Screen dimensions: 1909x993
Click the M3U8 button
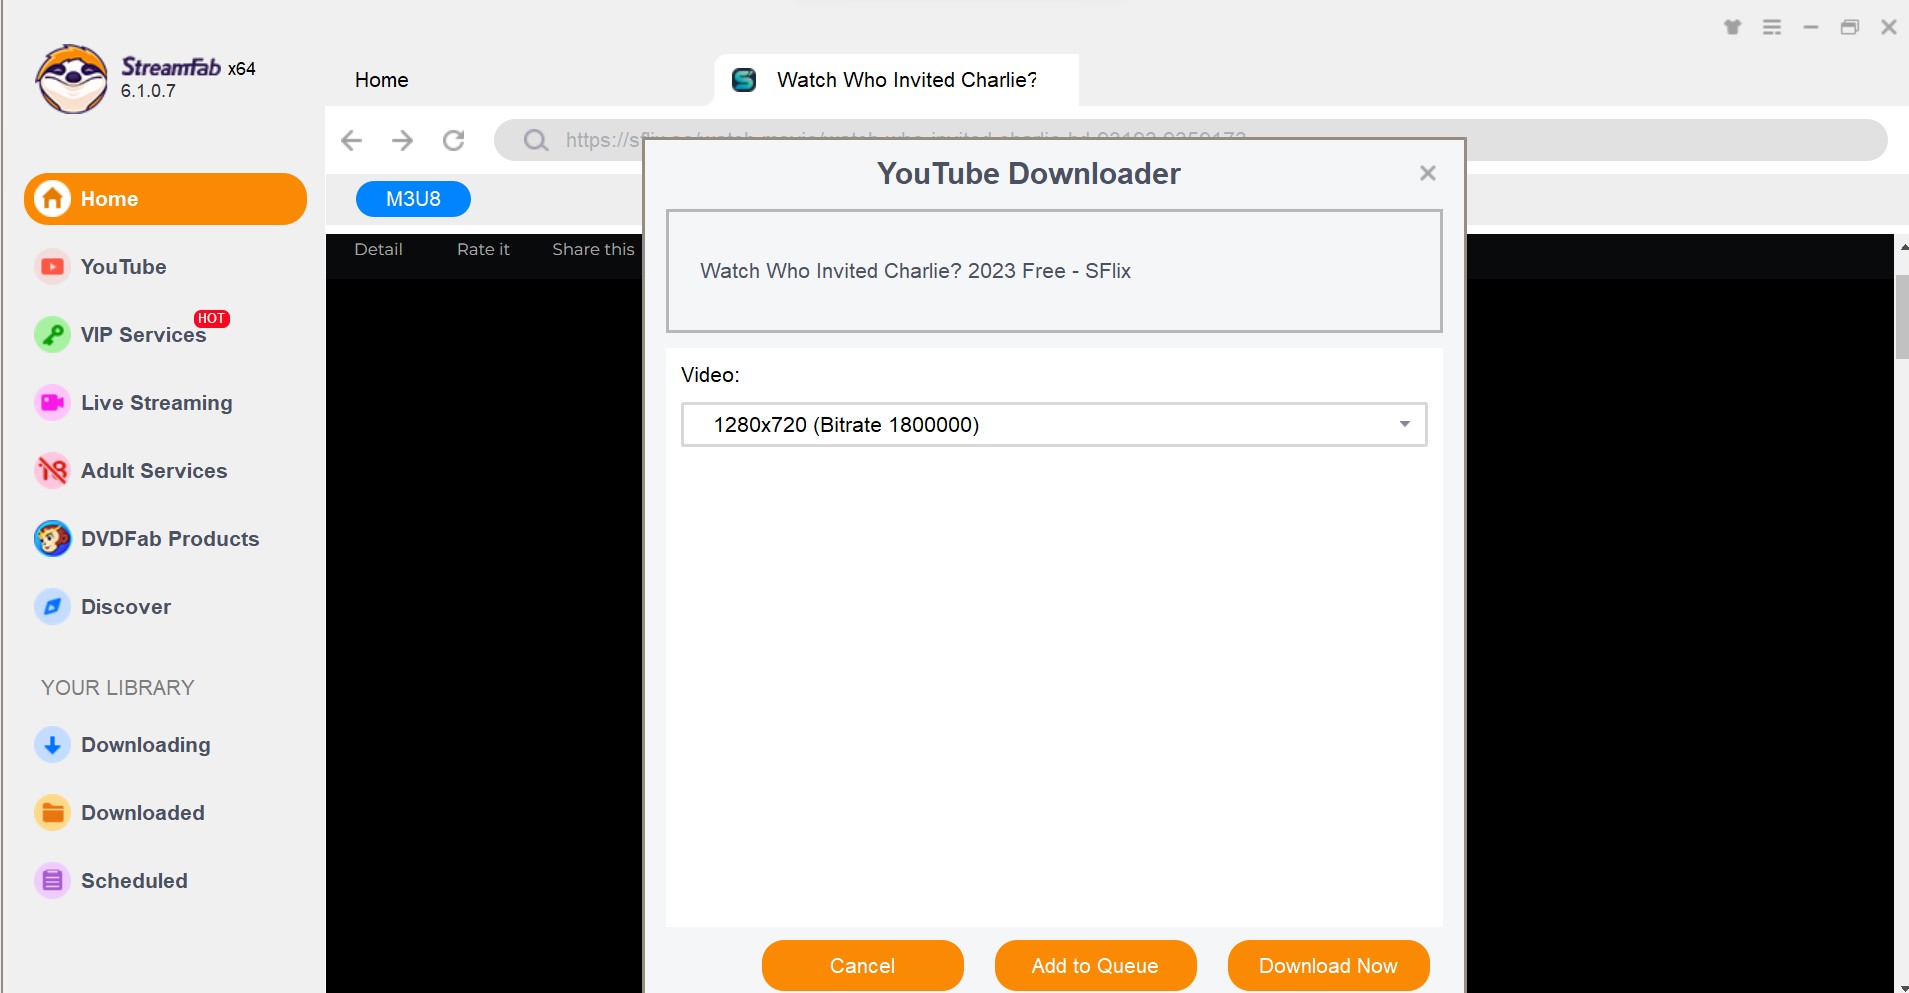pos(413,199)
